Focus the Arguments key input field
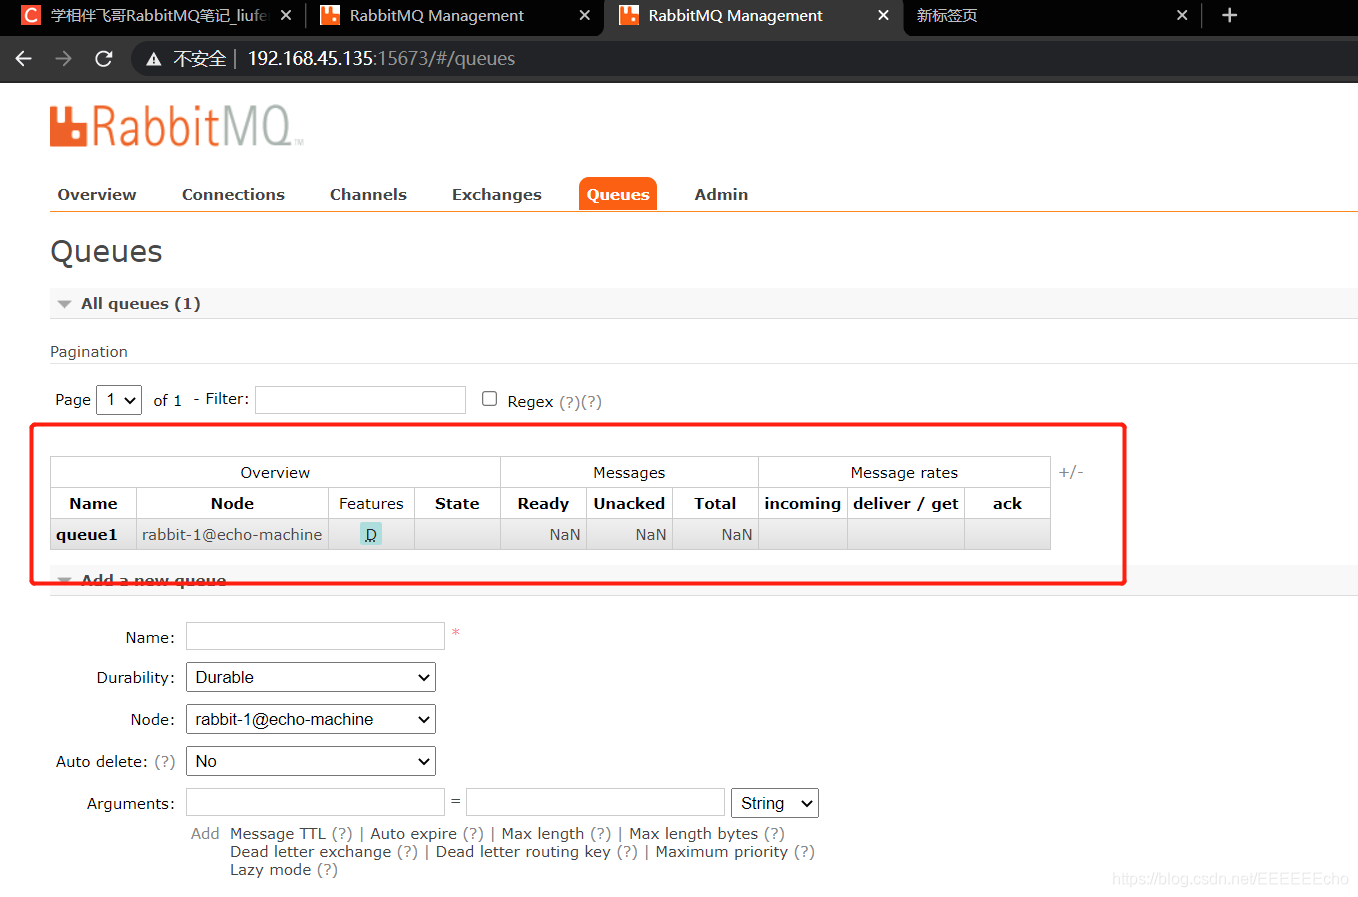Image resolution: width=1358 pixels, height=897 pixels. (315, 802)
